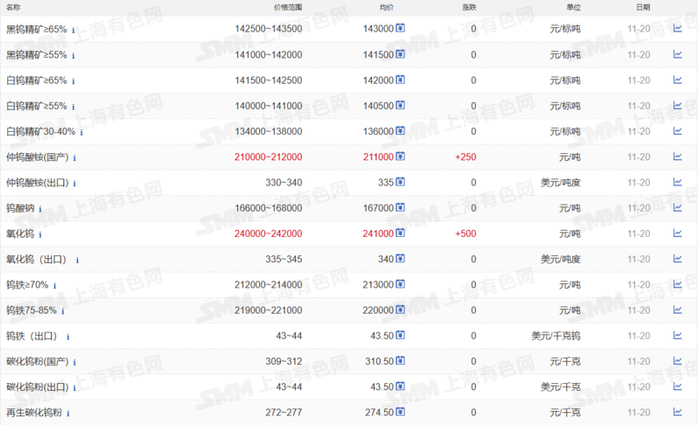Open the 黑钨精矿≥65% product name

36,29
